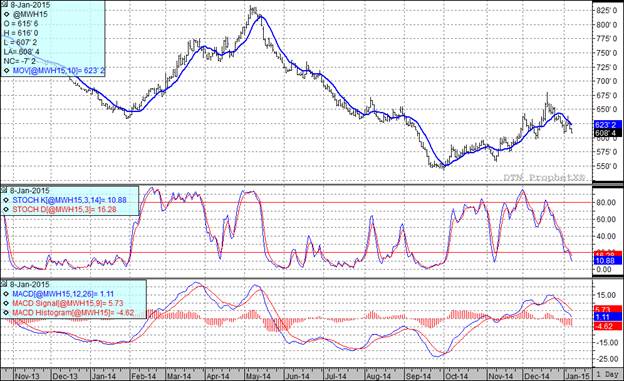Click the last value LA= 608'4
This screenshot has height=381, width=624.
point(21,52)
